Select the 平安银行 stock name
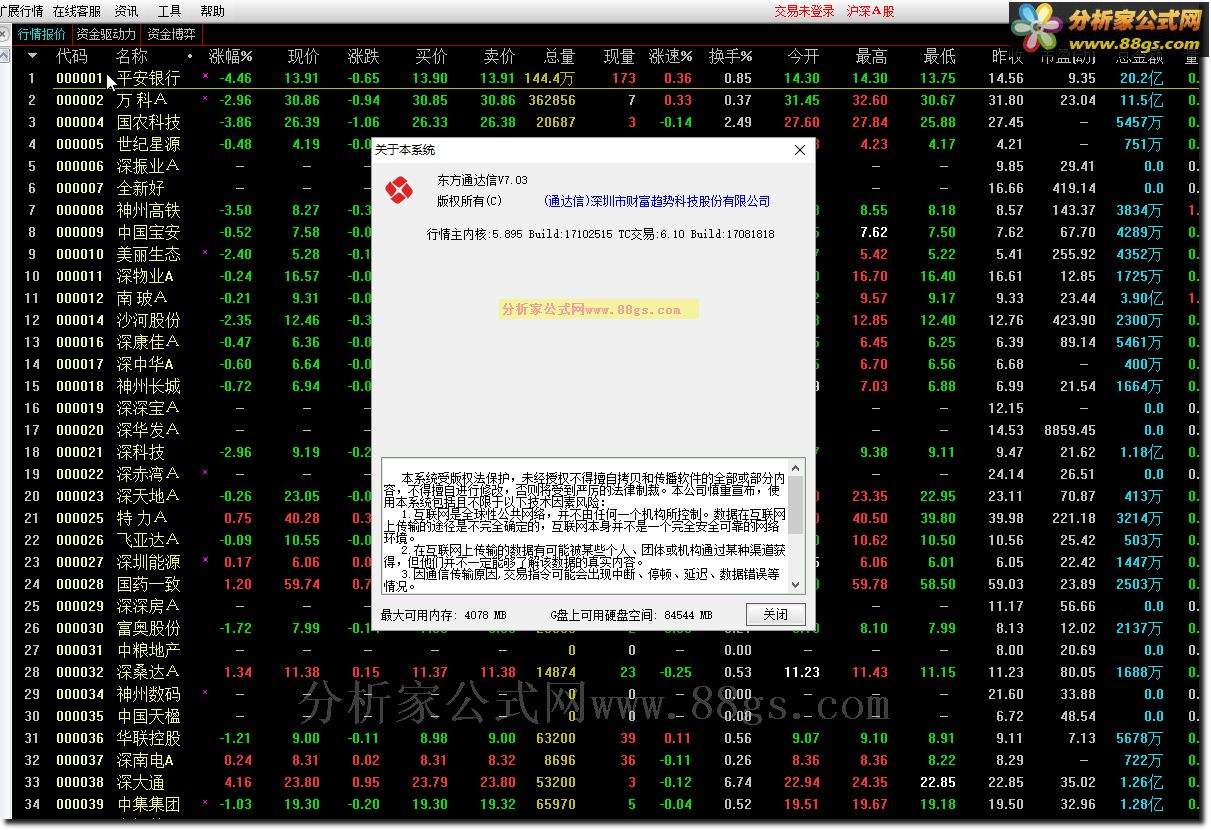1211x830 pixels. tap(149, 78)
